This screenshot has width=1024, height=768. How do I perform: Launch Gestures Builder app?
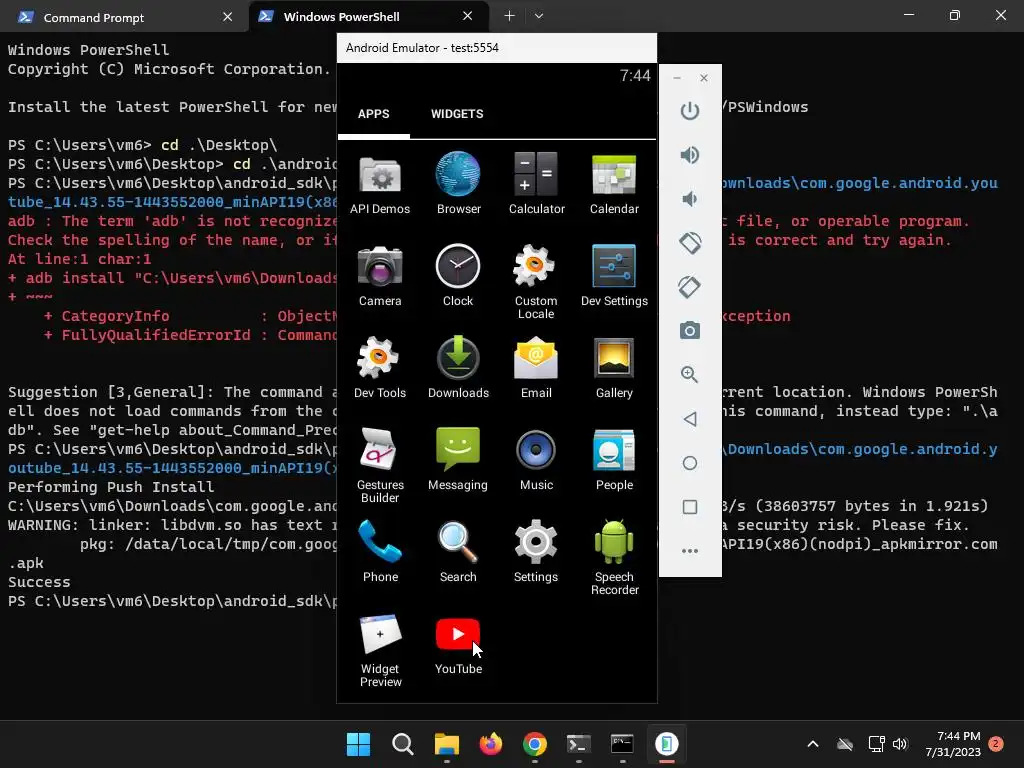click(x=380, y=466)
